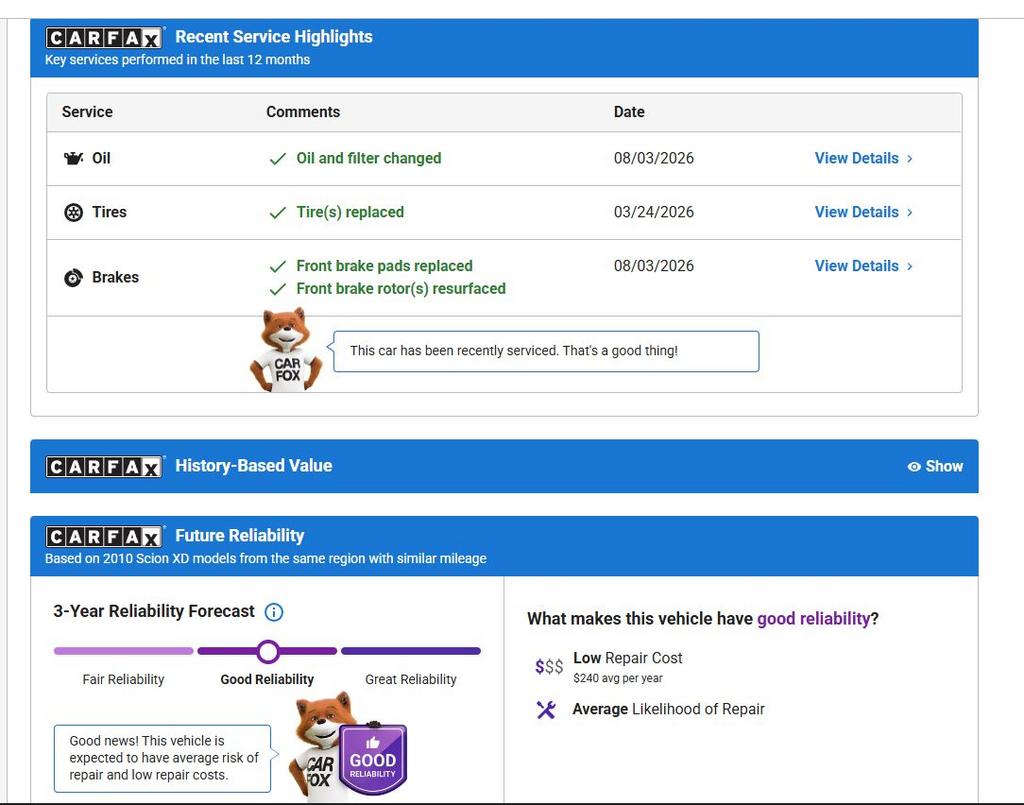Image resolution: width=1024 pixels, height=805 pixels.
Task: Show the History-Based Value section
Action: pos(935,466)
